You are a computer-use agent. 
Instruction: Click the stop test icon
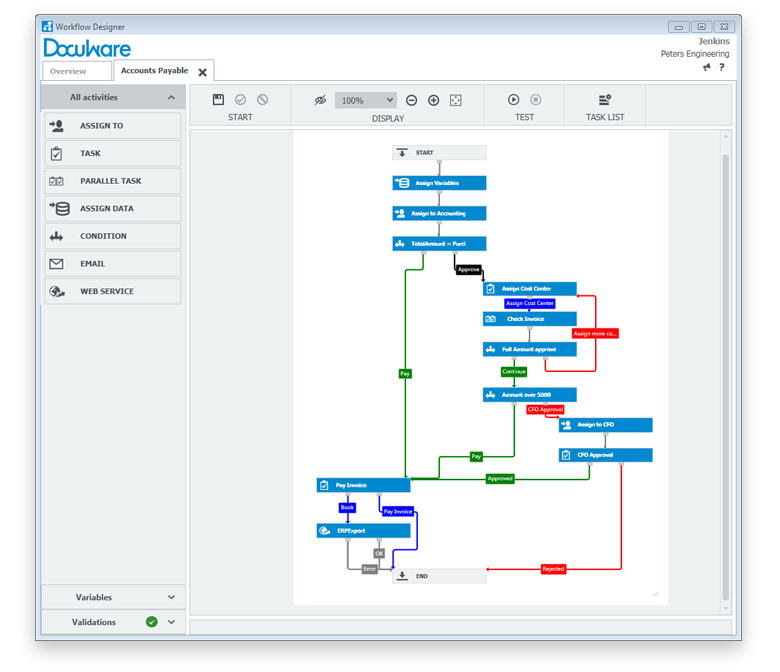(536, 100)
